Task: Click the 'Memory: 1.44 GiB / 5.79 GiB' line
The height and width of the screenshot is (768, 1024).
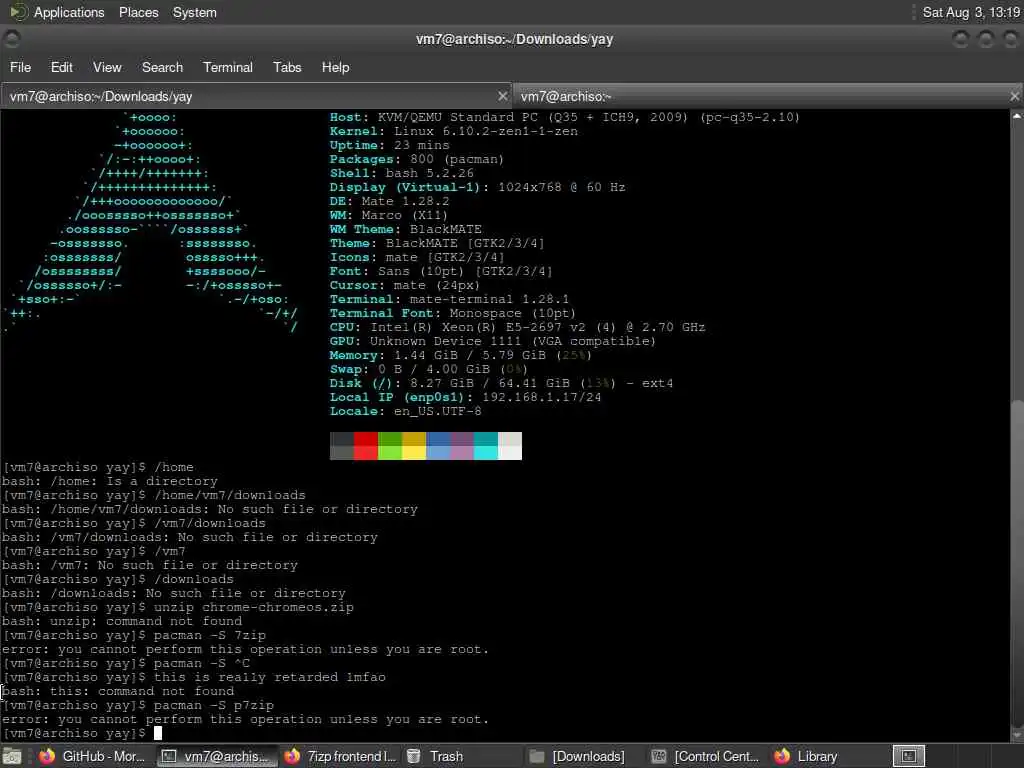Action: click(x=460, y=355)
